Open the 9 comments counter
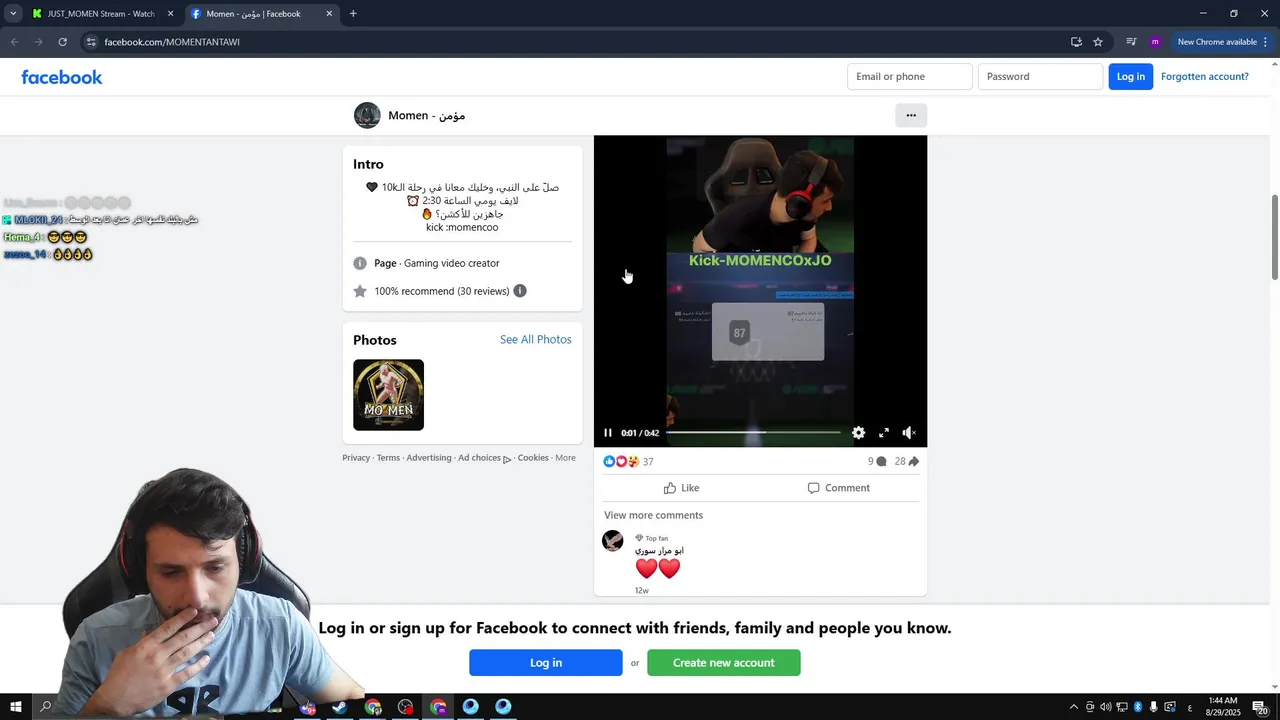The image size is (1280, 720). [x=877, y=462]
